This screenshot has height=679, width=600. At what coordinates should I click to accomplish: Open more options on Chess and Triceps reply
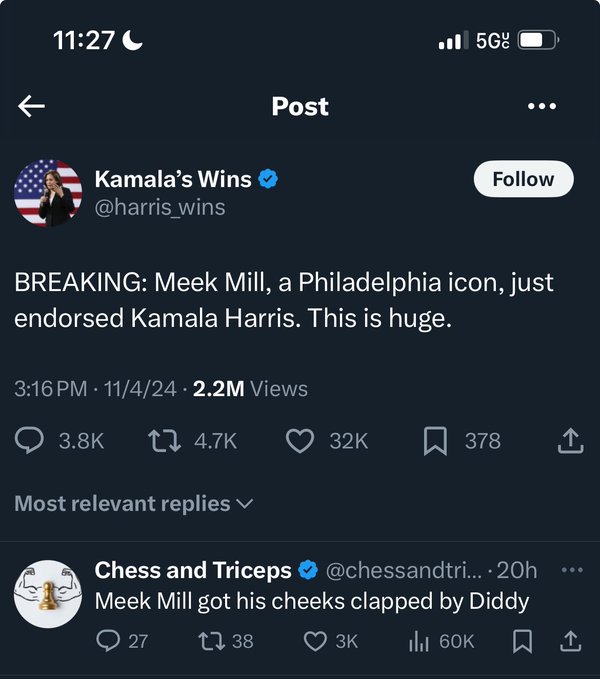point(571,570)
